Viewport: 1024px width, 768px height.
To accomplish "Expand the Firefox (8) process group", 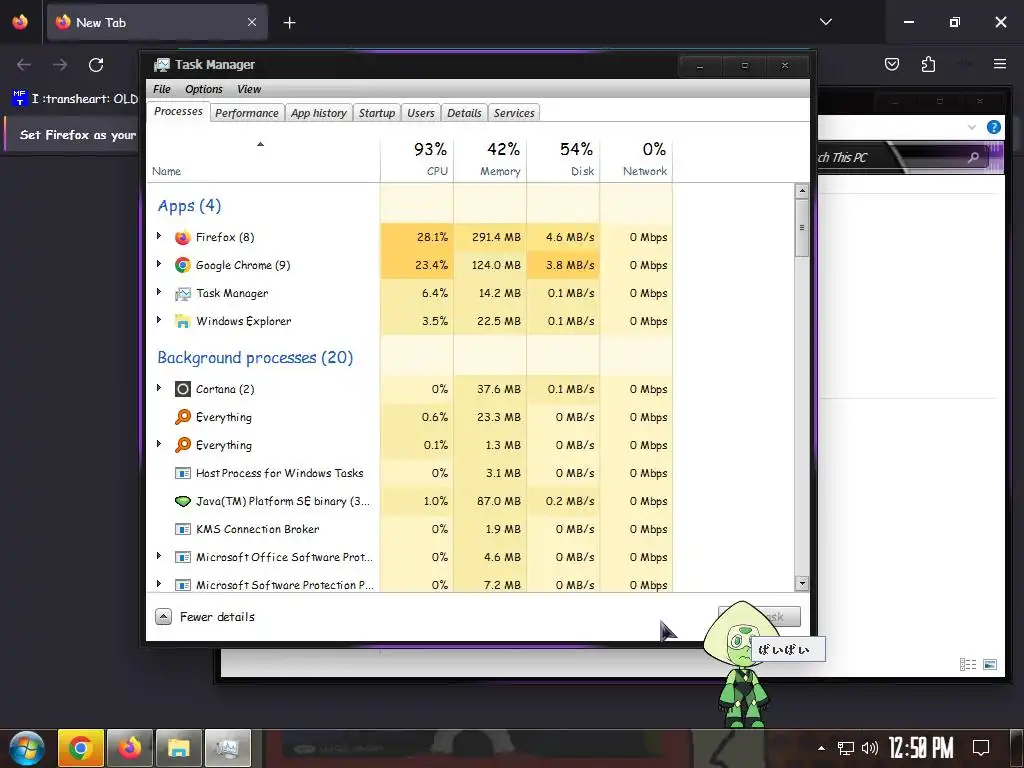I will (x=159, y=236).
